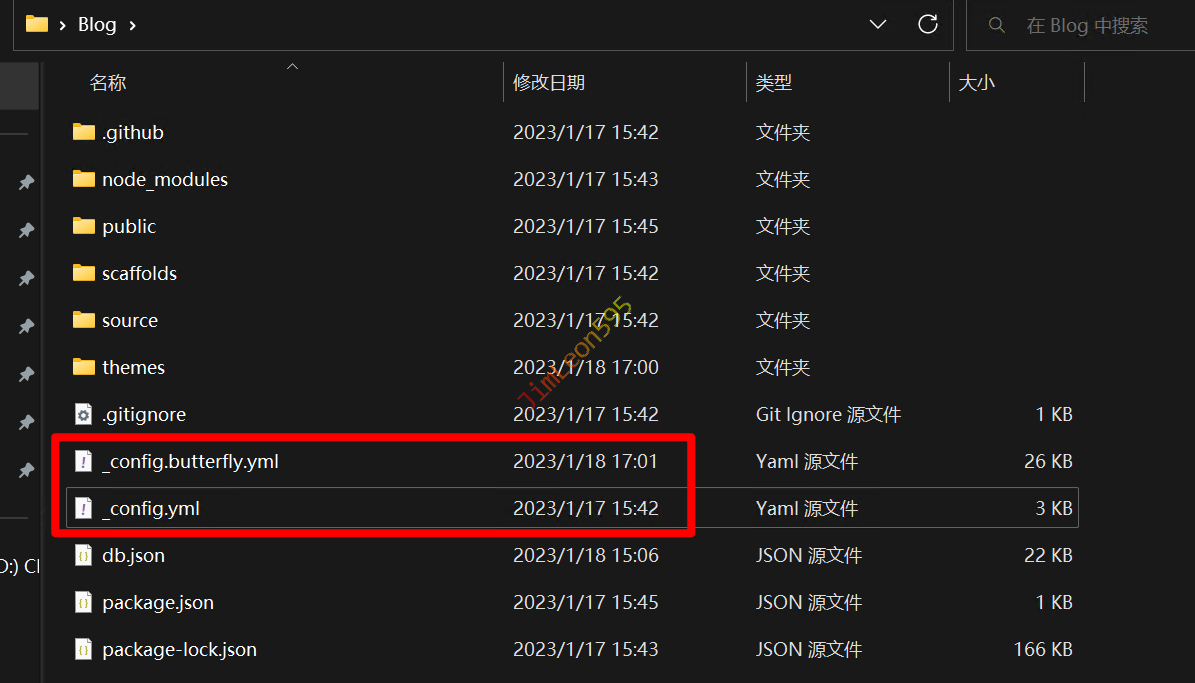Select the themes folder name
1195x683 pixels.
(x=133, y=367)
